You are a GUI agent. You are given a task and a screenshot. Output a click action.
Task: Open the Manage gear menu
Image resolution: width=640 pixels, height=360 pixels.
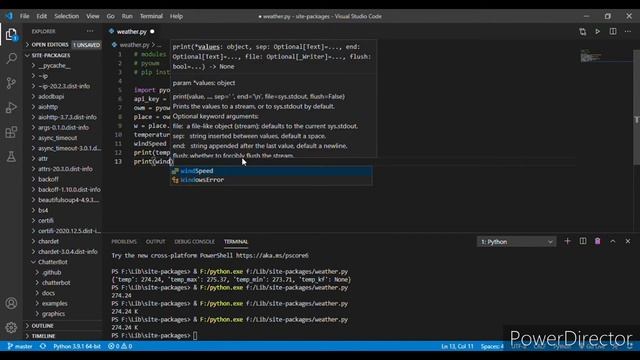pos(11,327)
